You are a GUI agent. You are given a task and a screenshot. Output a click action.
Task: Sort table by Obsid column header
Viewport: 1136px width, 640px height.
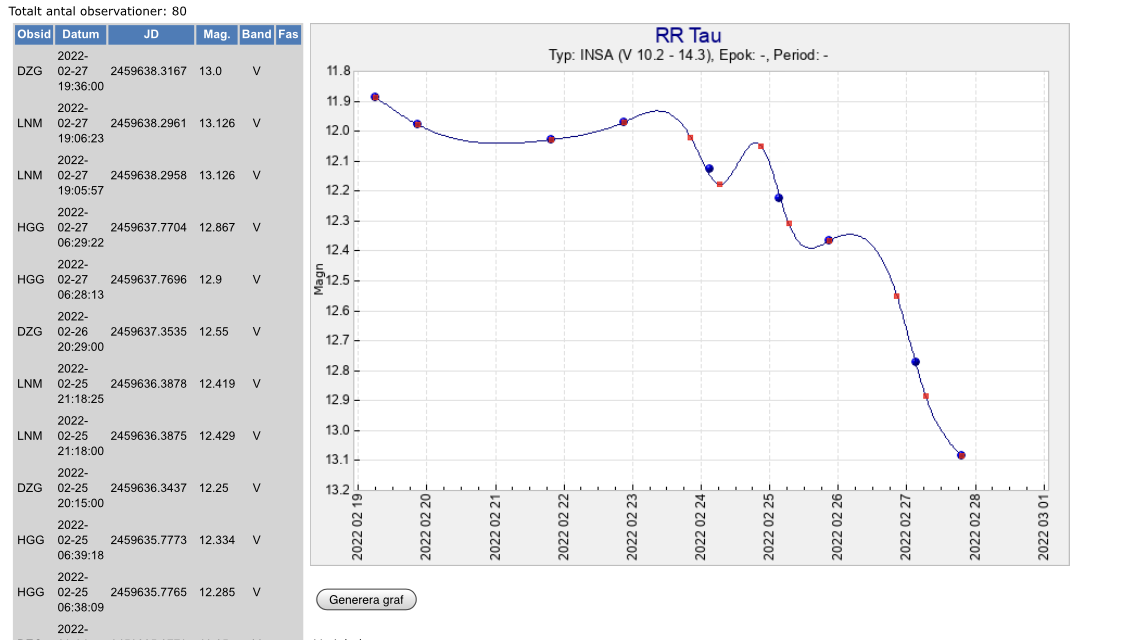pos(33,34)
